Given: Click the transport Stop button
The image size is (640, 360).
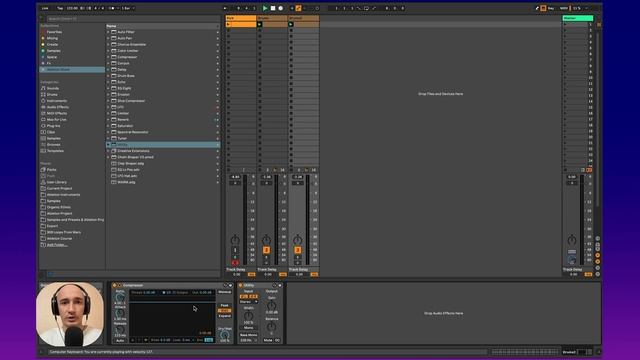Looking at the screenshot, I should tap(273, 8).
